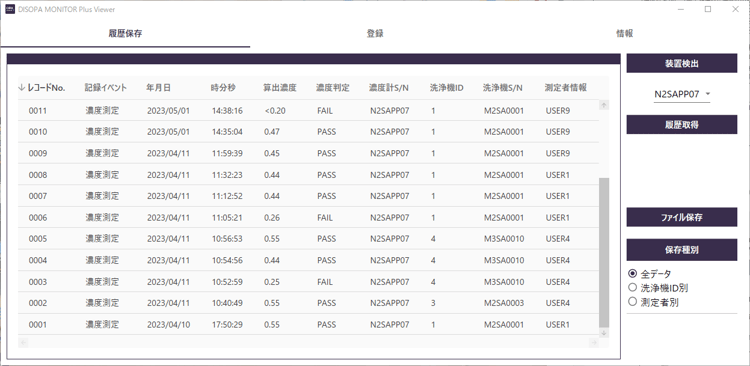Select the 洗浄機ID別 radio button
750x366 pixels.
(x=633, y=288)
